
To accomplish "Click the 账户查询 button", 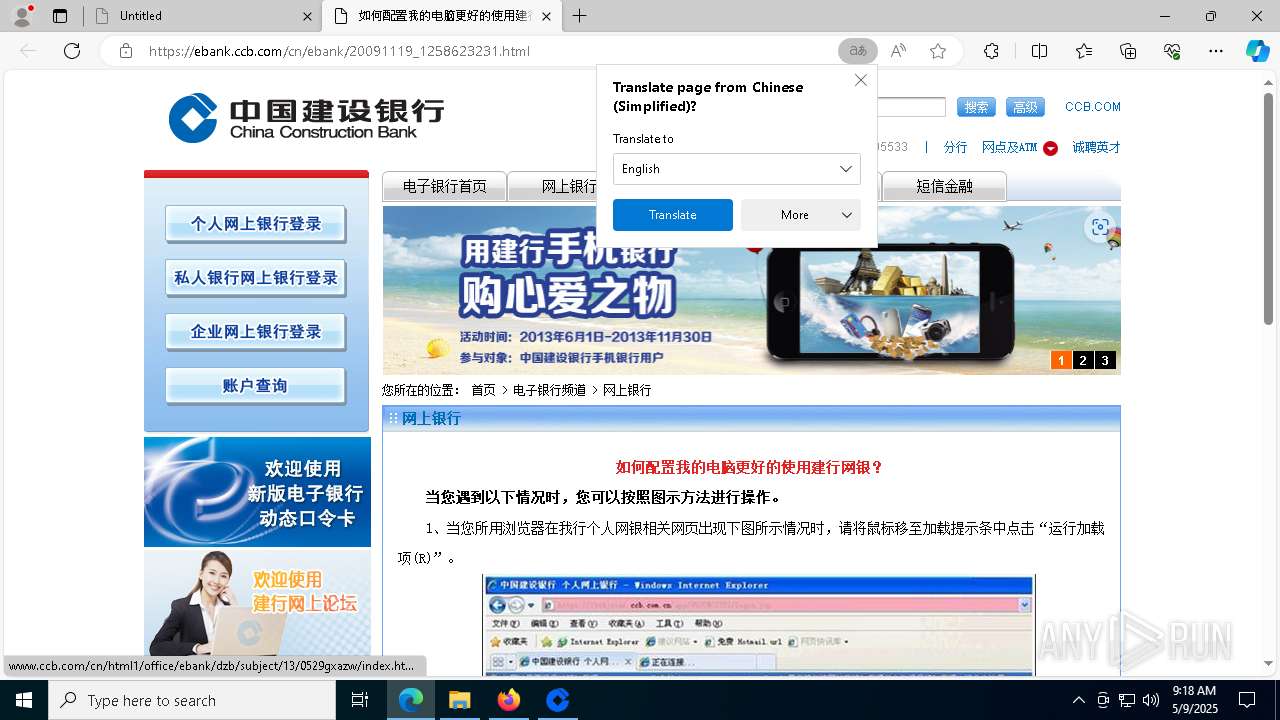I will (x=255, y=386).
